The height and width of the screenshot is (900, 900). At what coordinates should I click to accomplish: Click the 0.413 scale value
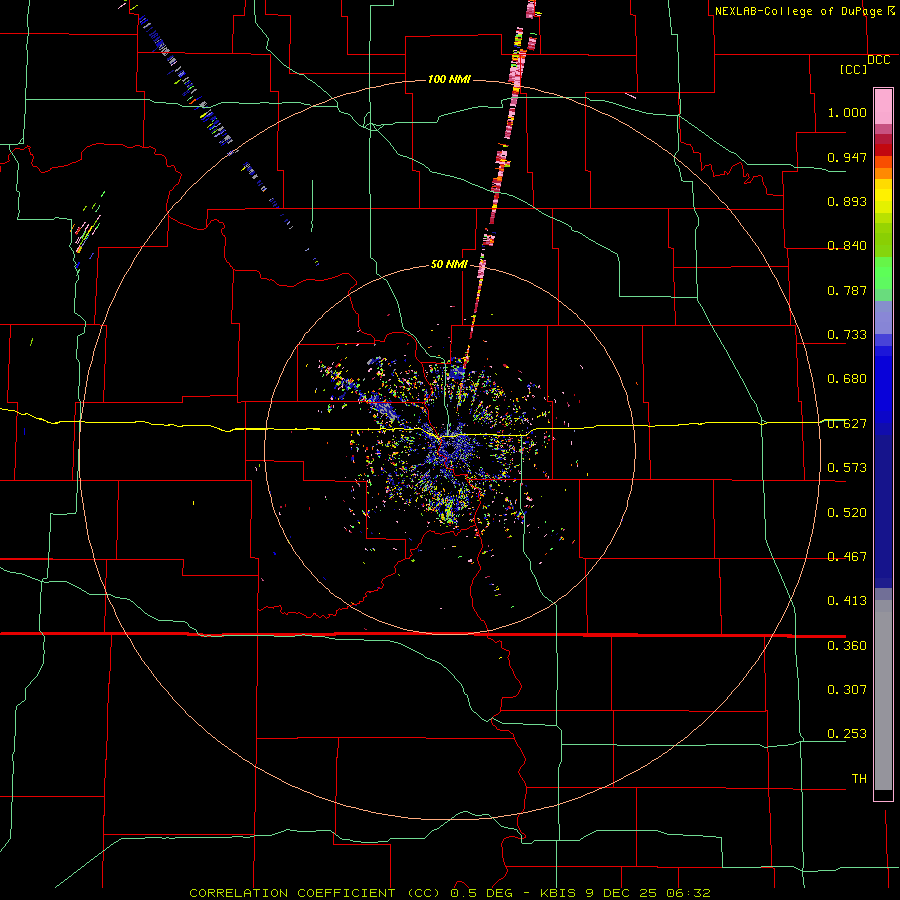click(847, 601)
